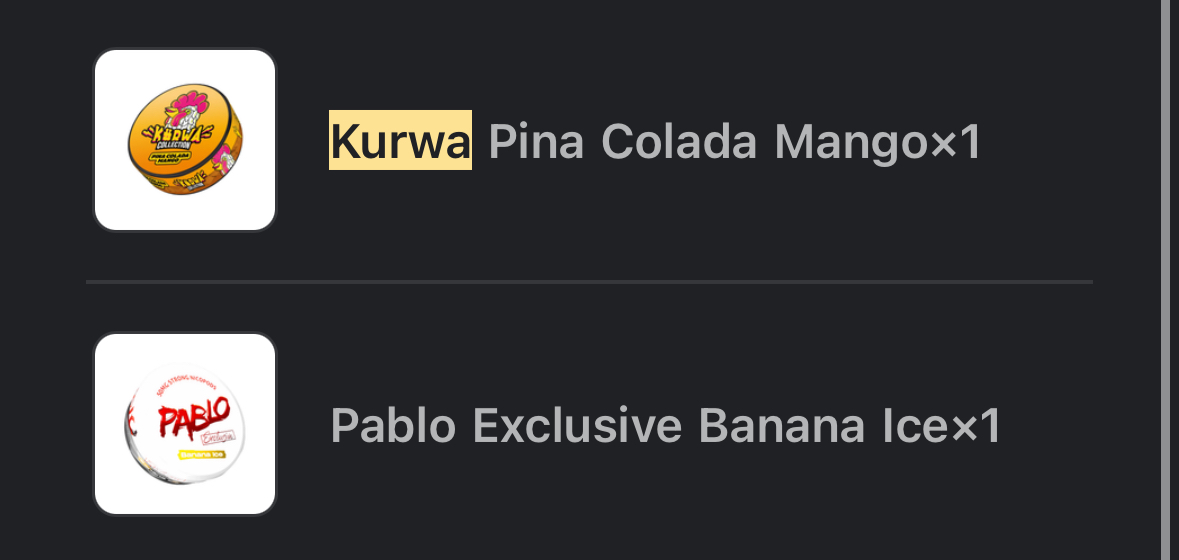
Task: Select the highlighted Kurwa search match
Action: click(400, 140)
